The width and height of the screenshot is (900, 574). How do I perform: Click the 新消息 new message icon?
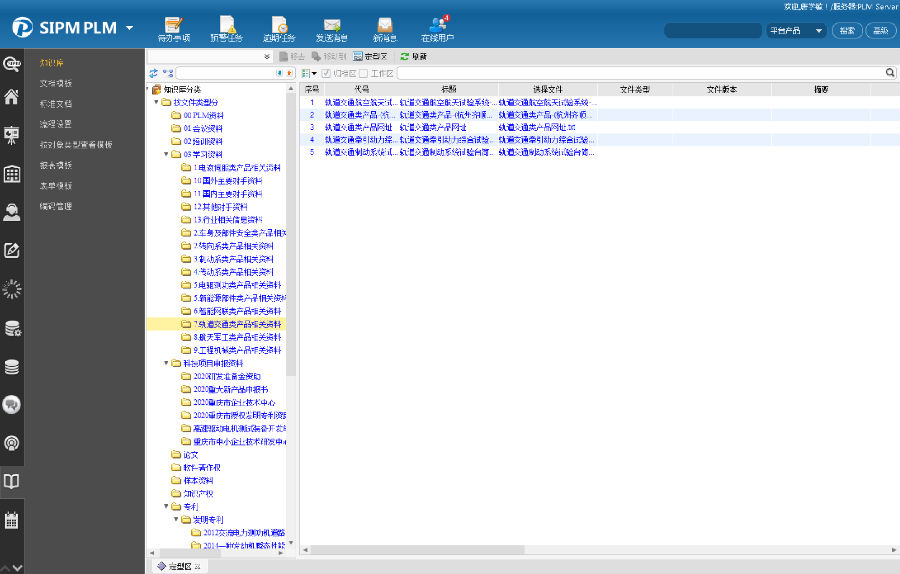(385, 26)
